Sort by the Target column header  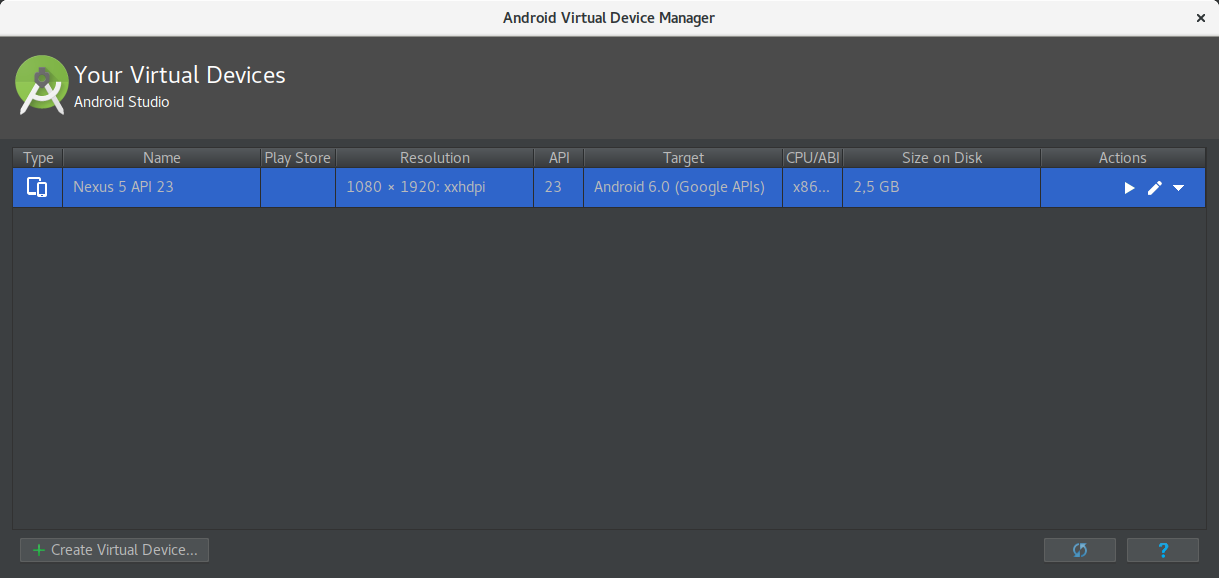tap(683, 158)
